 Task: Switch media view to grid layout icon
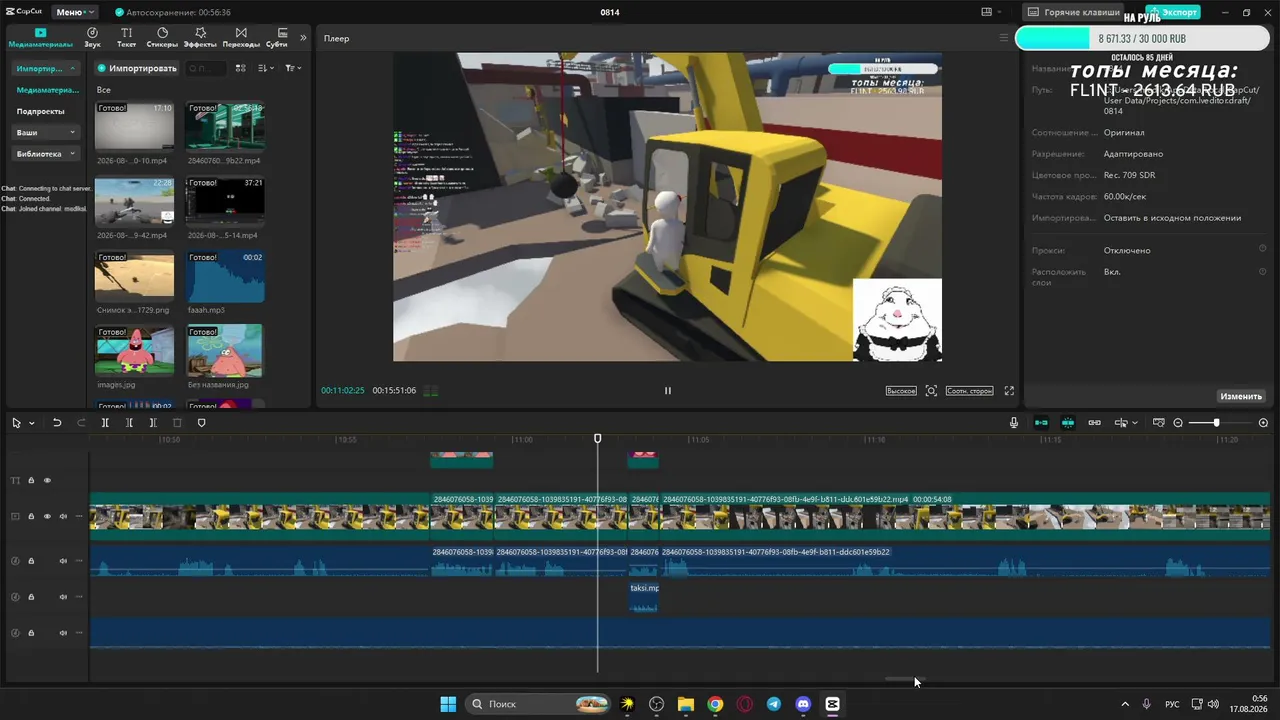click(x=240, y=68)
